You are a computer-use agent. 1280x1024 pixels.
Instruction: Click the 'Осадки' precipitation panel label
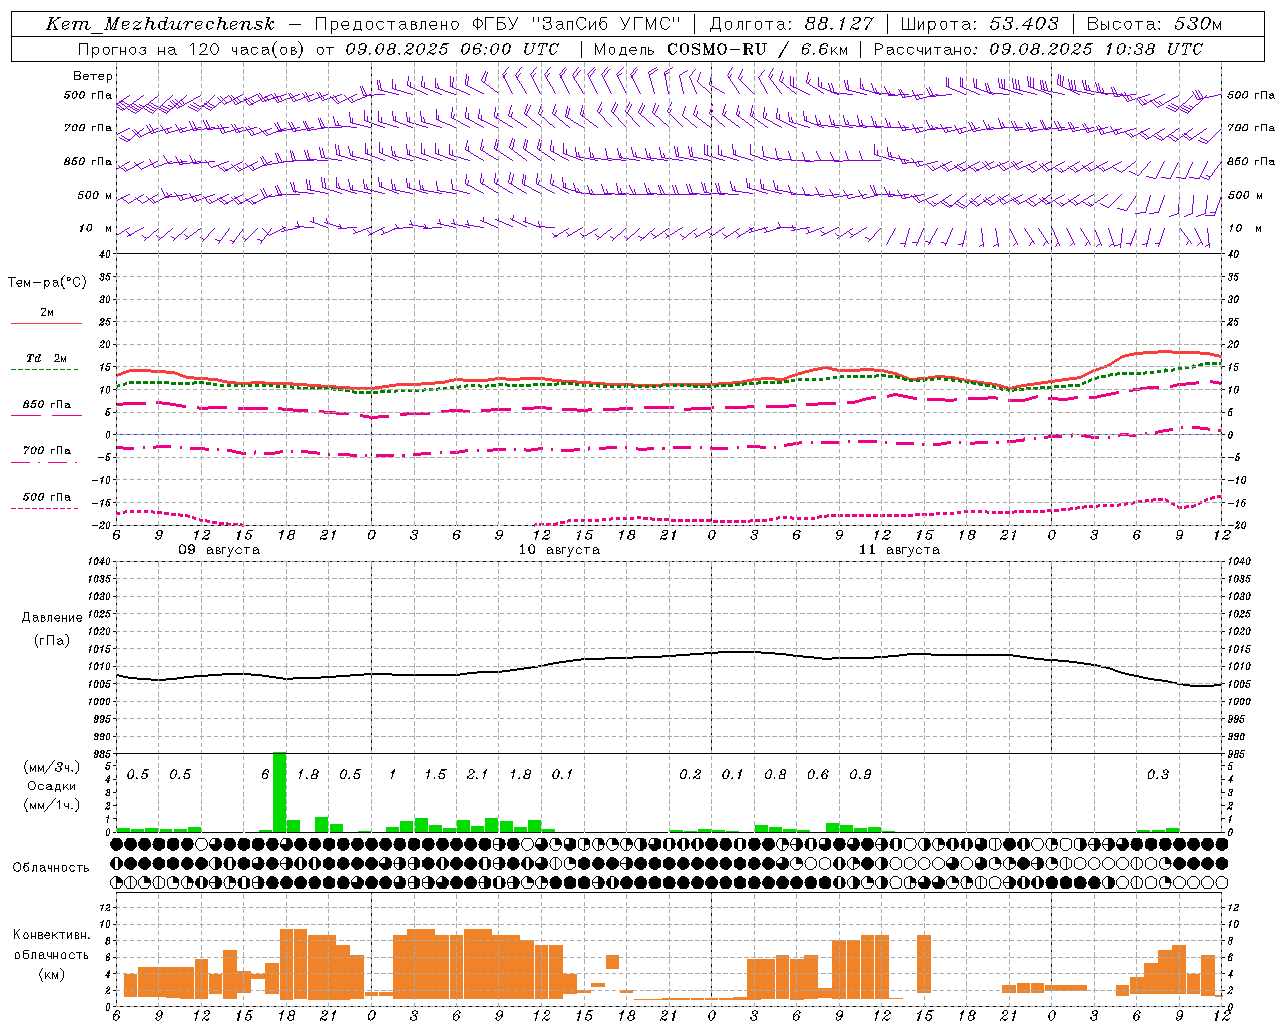[x=51, y=786]
